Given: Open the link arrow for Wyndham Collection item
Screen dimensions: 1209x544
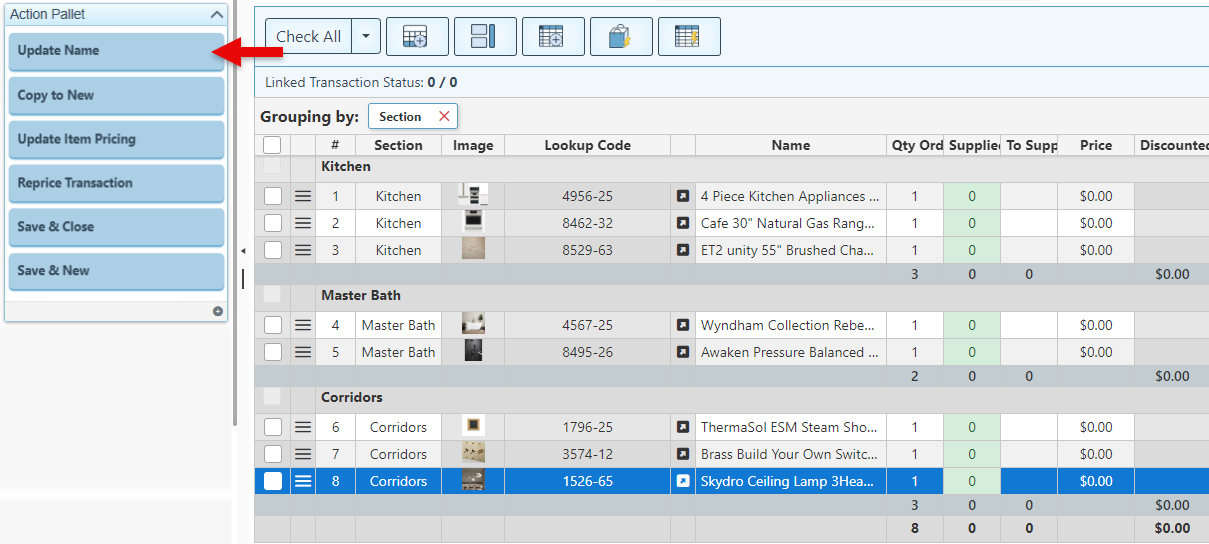Looking at the screenshot, I should click(x=683, y=325).
